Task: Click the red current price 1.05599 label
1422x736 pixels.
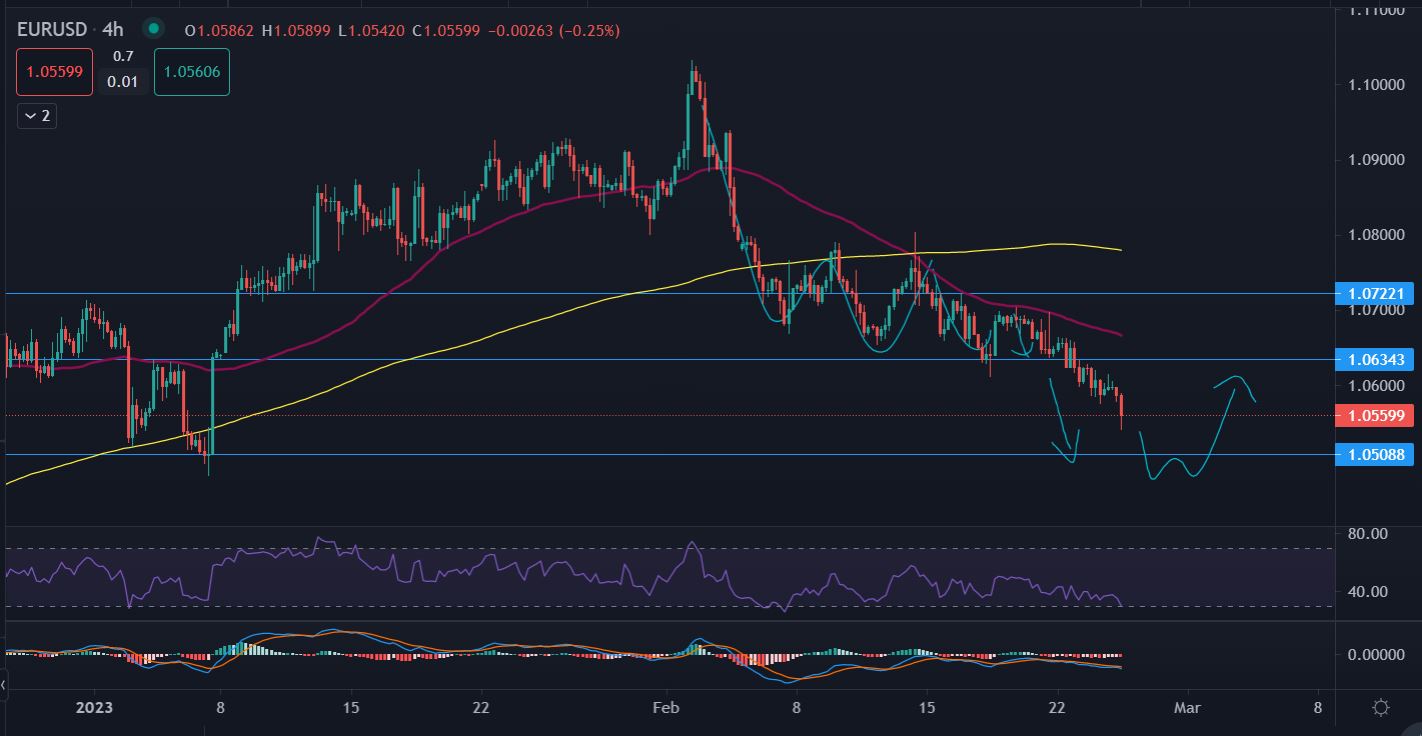Action: 1374,415
